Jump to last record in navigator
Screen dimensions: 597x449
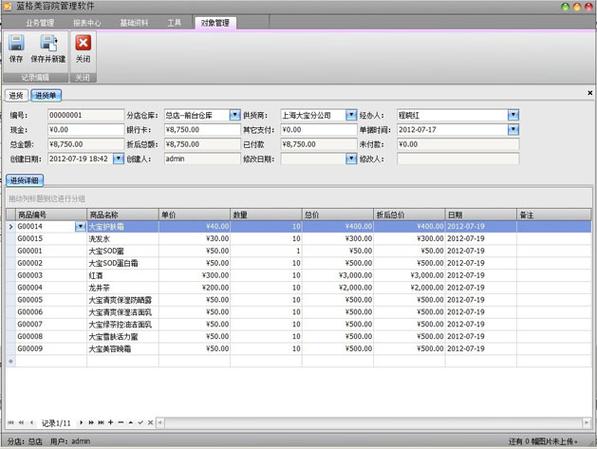tap(101, 422)
